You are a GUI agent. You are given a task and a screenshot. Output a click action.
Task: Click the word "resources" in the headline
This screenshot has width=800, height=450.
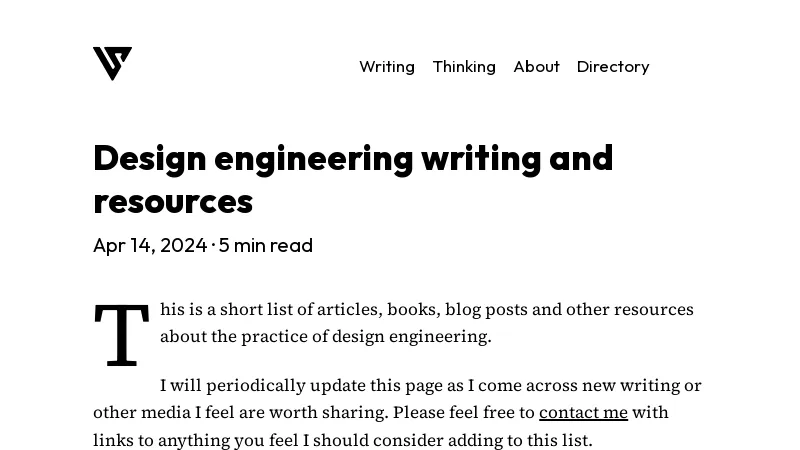coord(173,201)
